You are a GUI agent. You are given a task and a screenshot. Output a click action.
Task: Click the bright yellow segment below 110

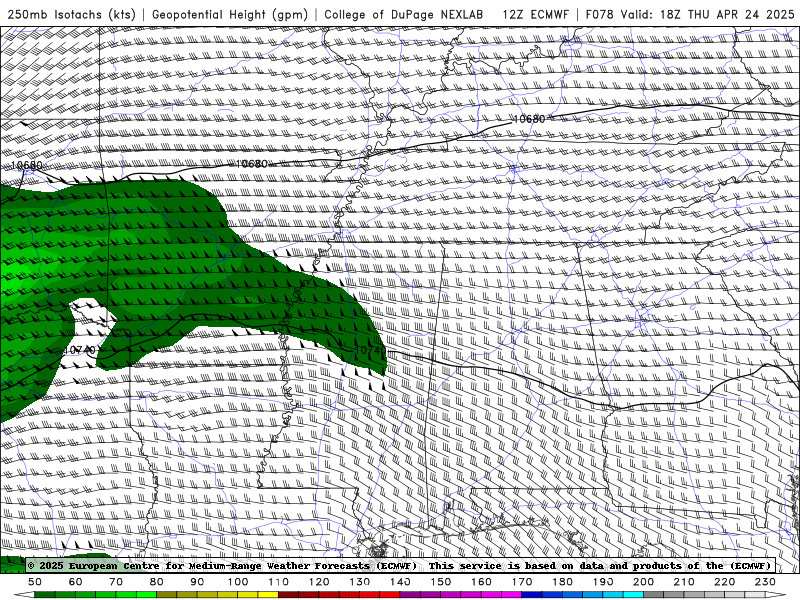pyautogui.click(x=268, y=595)
